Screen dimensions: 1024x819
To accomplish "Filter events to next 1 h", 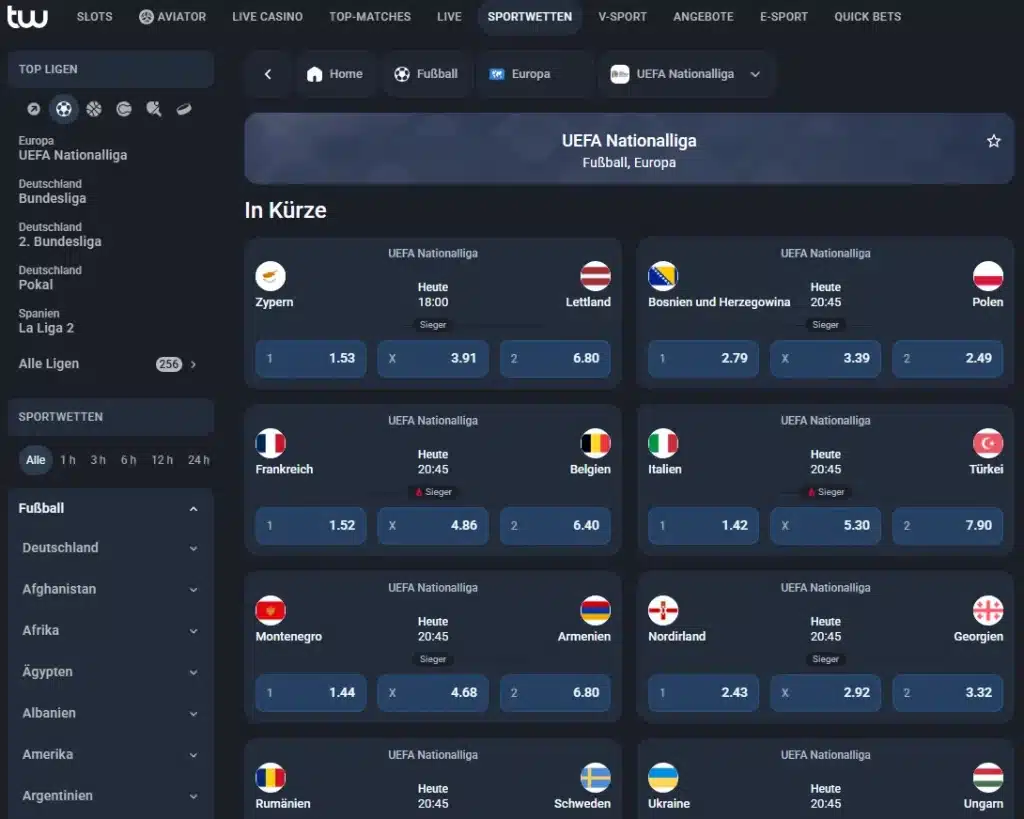I will coord(68,460).
